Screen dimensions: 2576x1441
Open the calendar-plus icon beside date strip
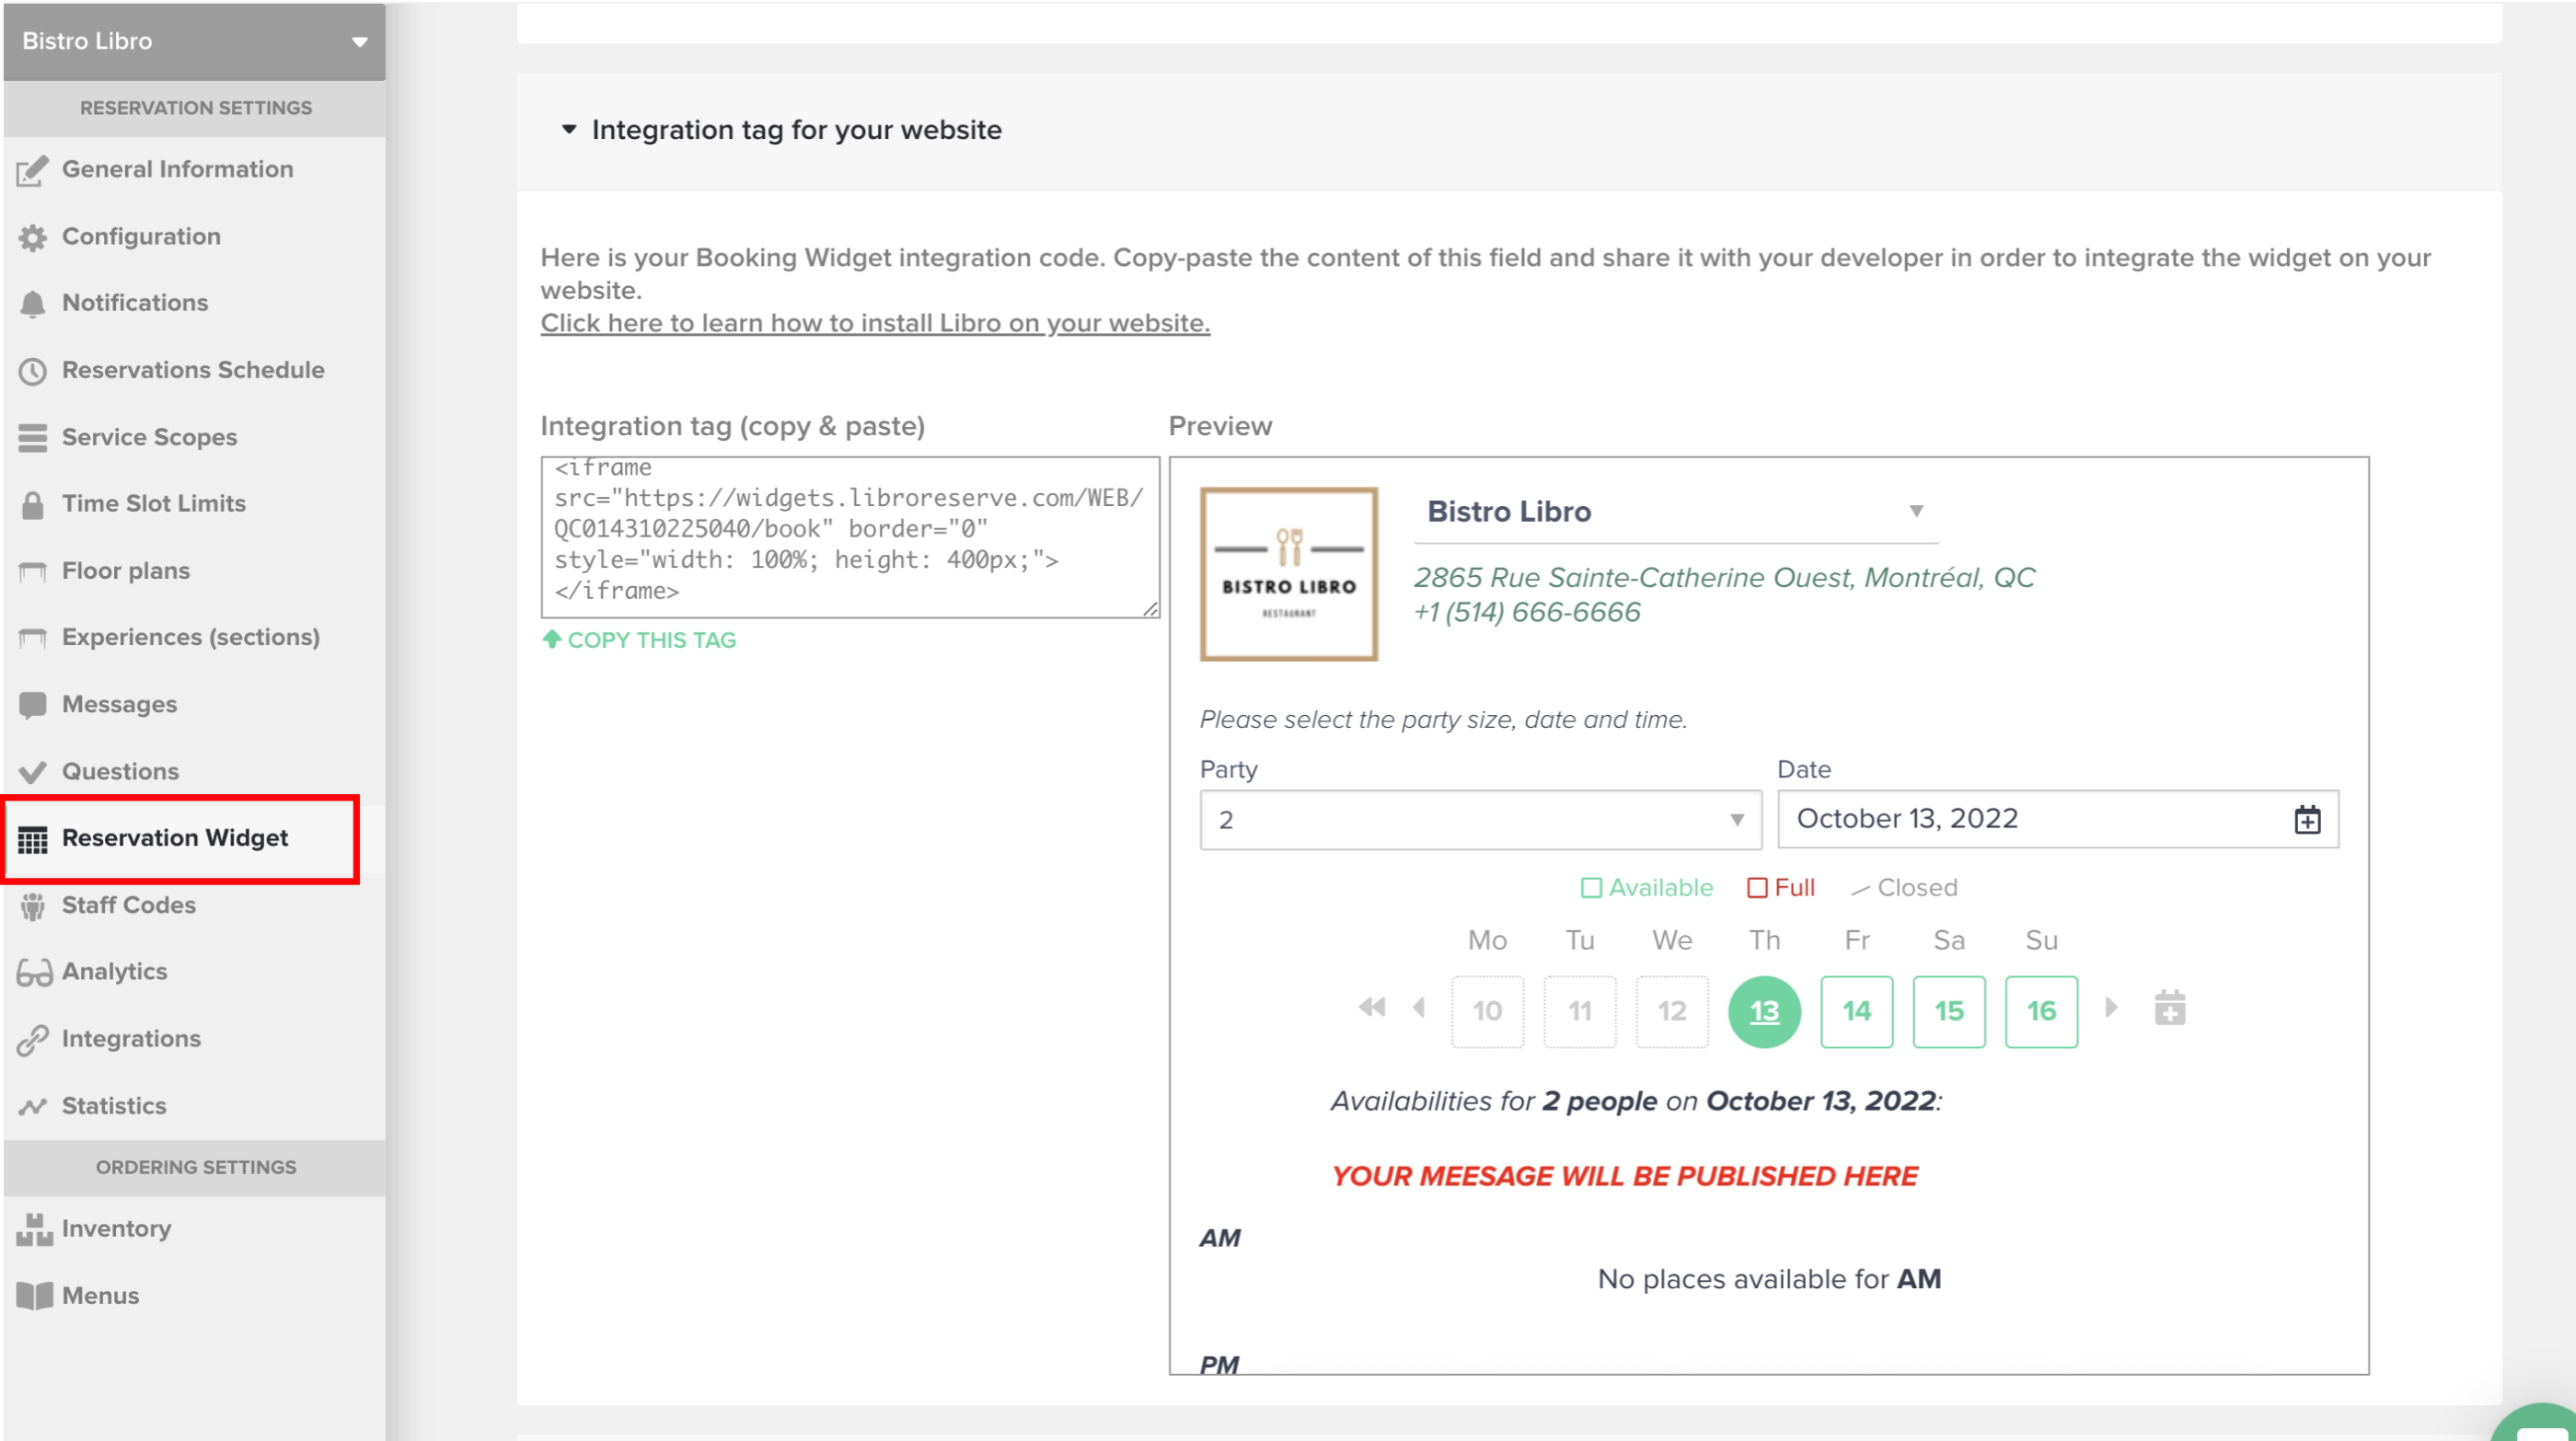click(2169, 1009)
